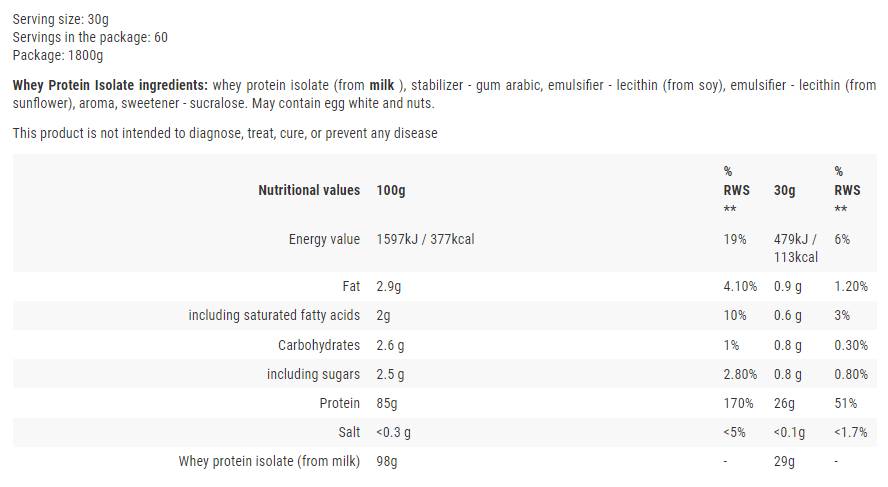Viewport: 888px width, 487px height.
Task: Click the '170%' protein RWS value
Action: [739, 403]
